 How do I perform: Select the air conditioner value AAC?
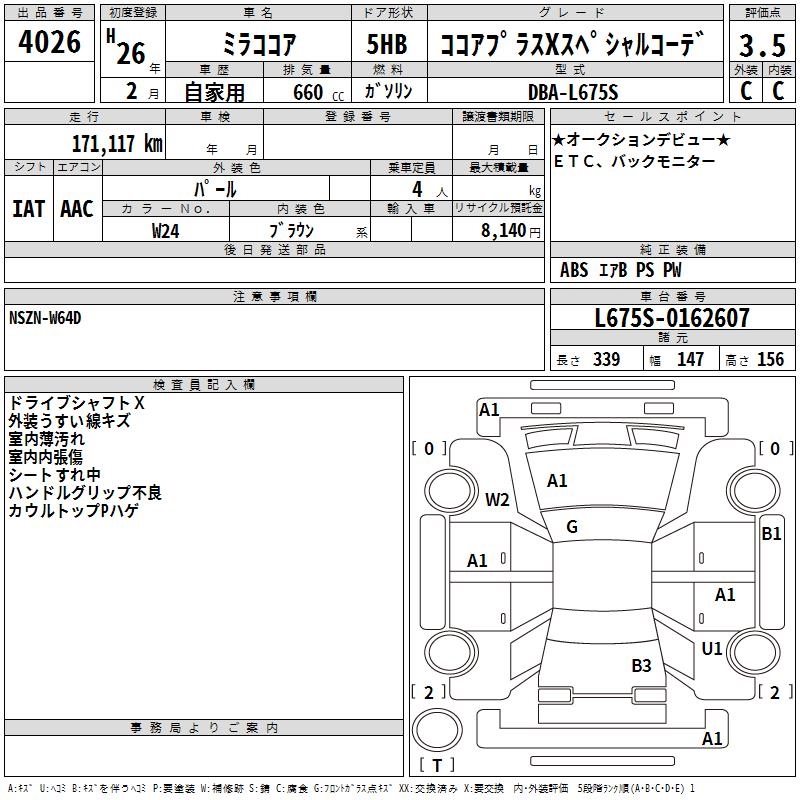click(x=77, y=209)
